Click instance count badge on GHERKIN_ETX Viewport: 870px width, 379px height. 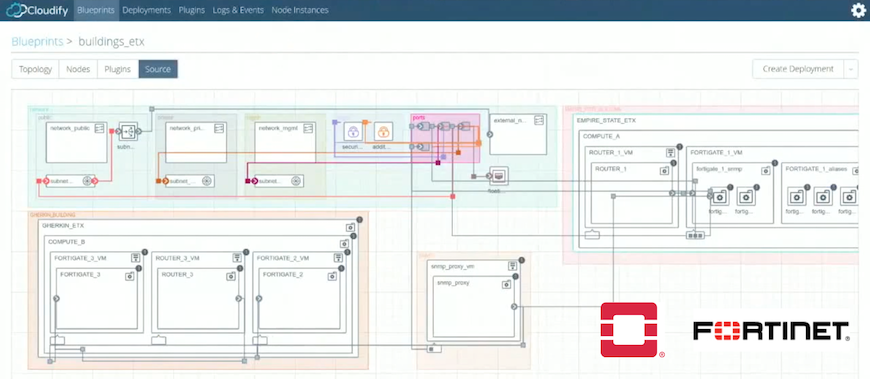click(359, 220)
